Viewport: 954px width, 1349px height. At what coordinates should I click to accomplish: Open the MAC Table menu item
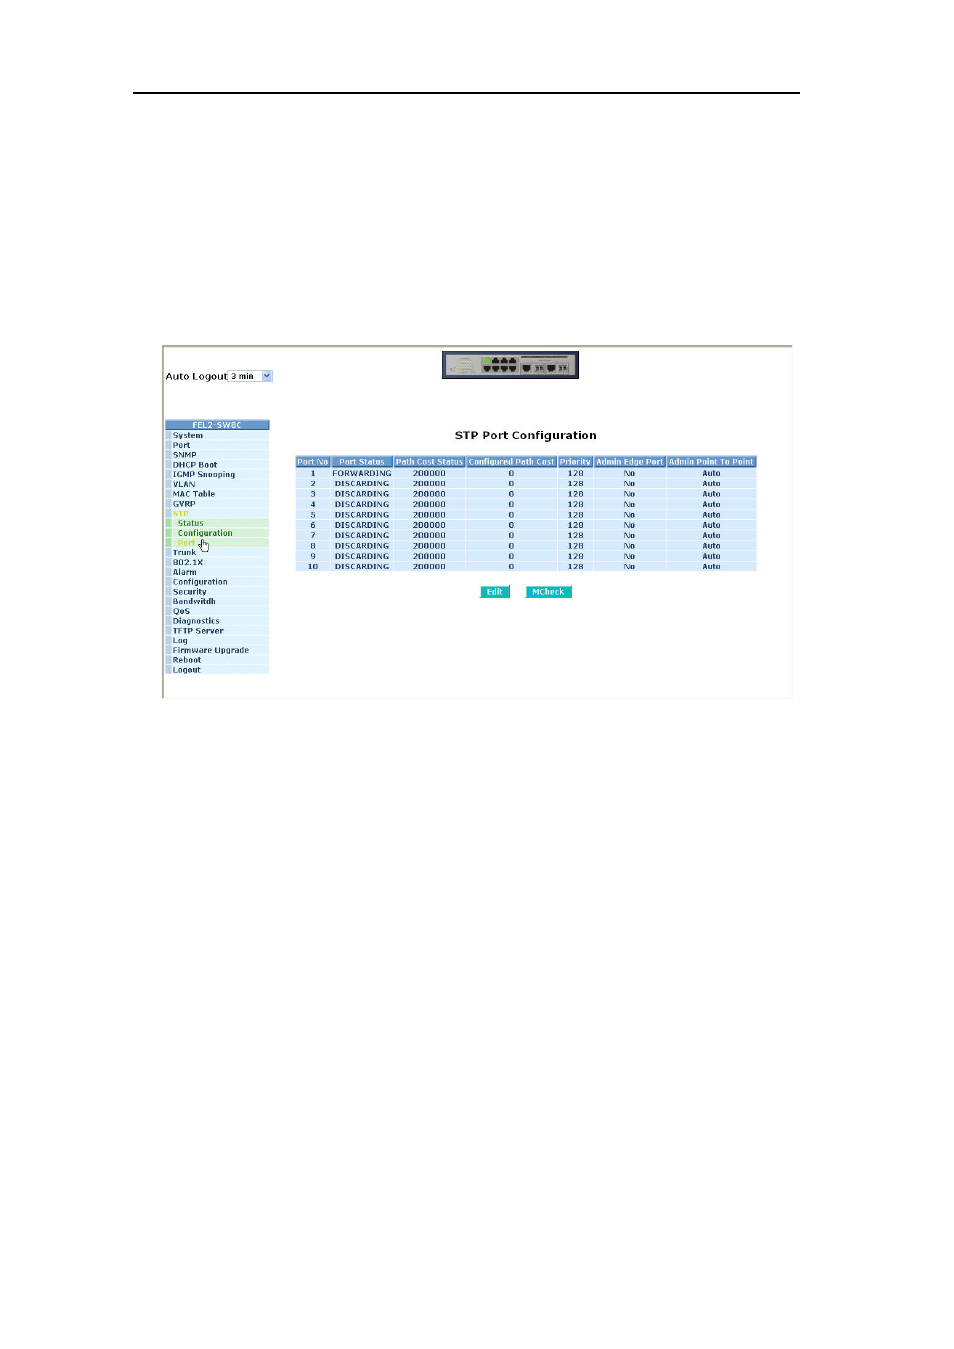pyautogui.click(x=194, y=494)
